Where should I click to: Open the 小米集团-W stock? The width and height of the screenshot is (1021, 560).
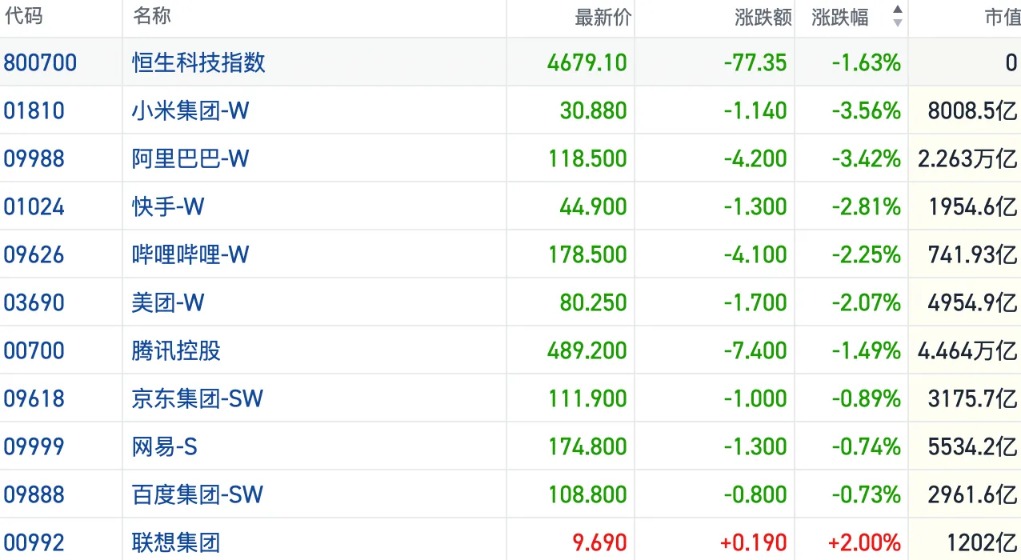click(x=190, y=110)
